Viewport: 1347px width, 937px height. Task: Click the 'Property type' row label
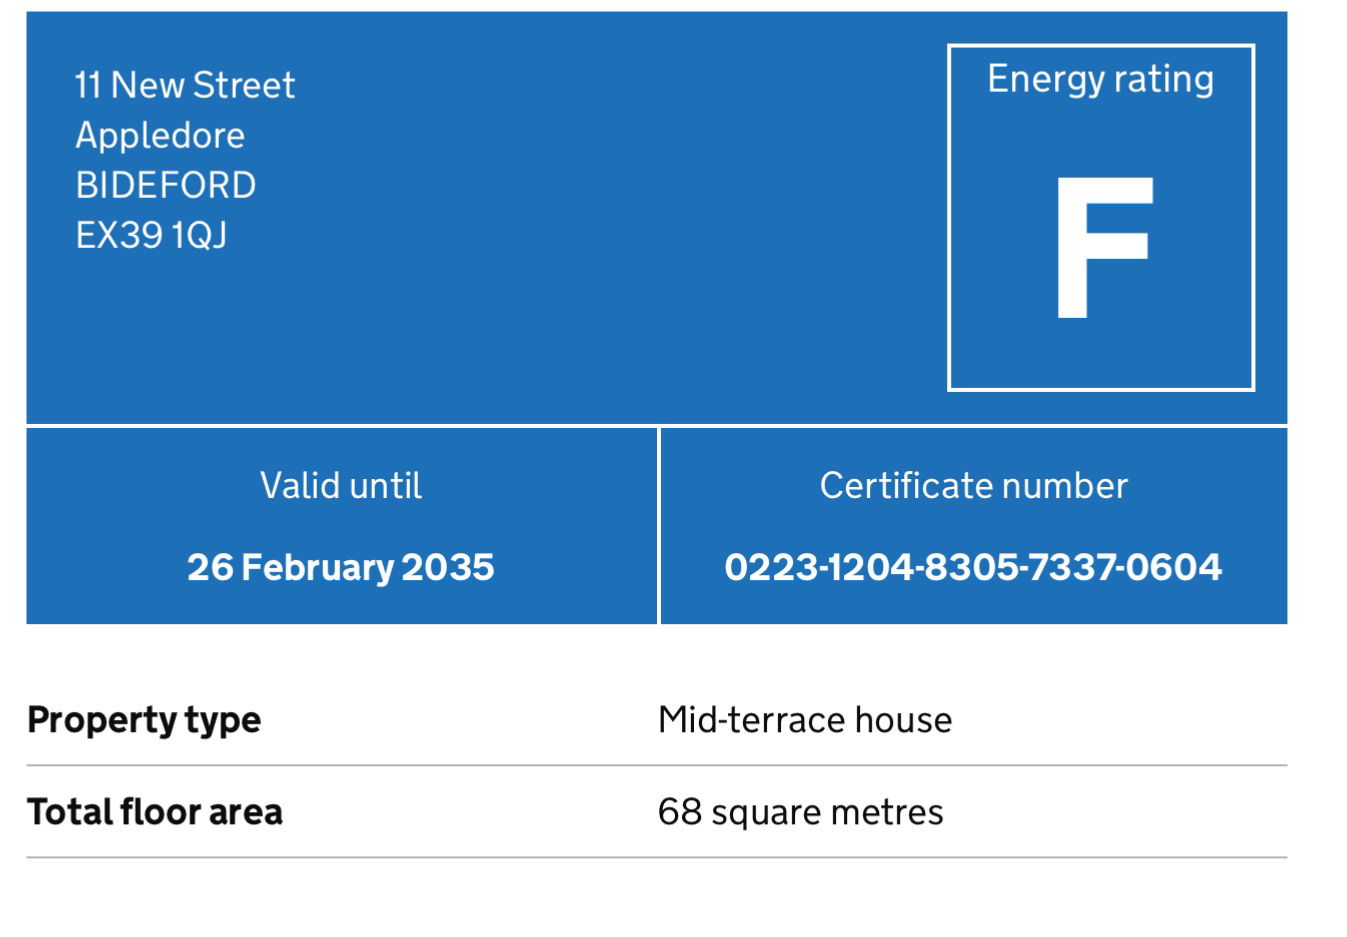click(x=144, y=720)
